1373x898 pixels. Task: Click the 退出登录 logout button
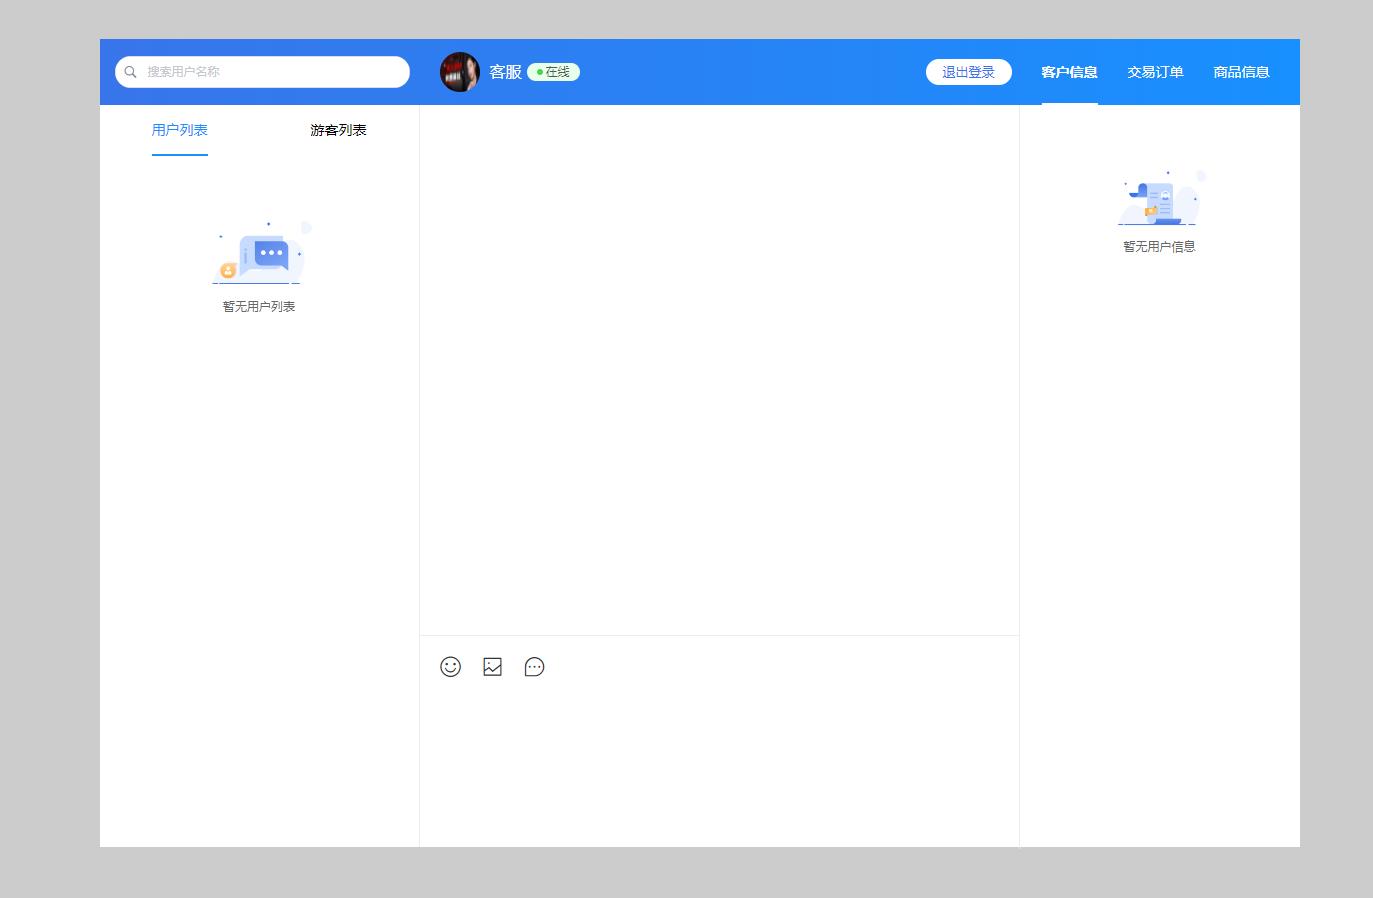[x=968, y=72]
